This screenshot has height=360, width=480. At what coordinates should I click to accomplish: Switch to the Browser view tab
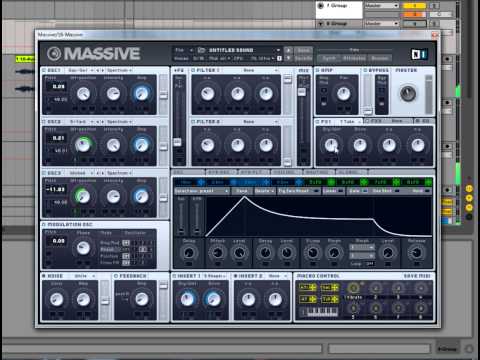pyautogui.click(x=379, y=58)
